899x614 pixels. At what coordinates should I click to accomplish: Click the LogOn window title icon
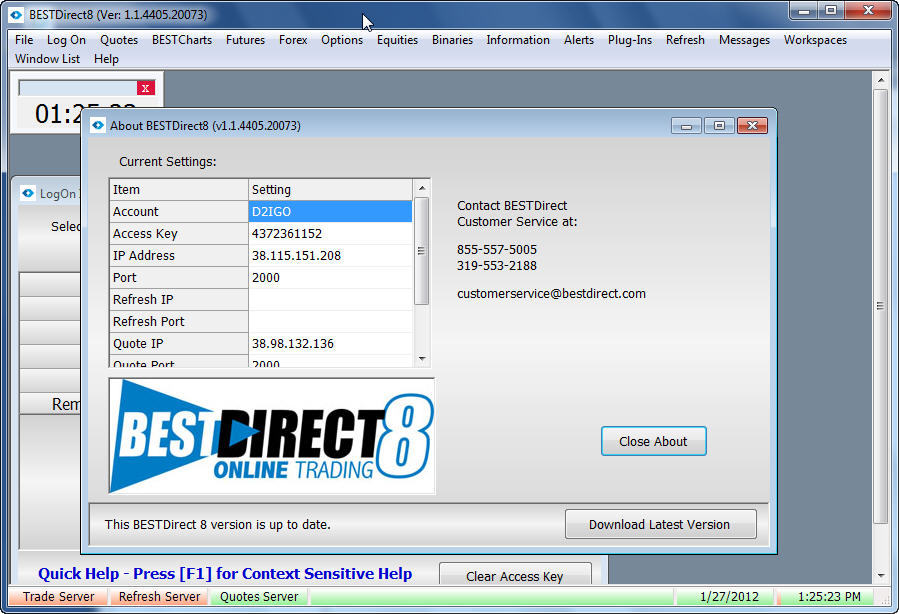tap(28, 193)
